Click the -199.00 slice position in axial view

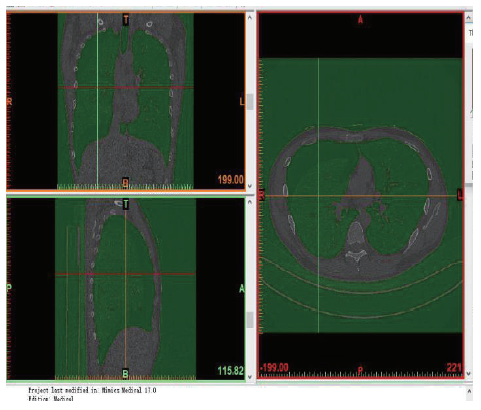pyautogui.click(x=274, y=367)
